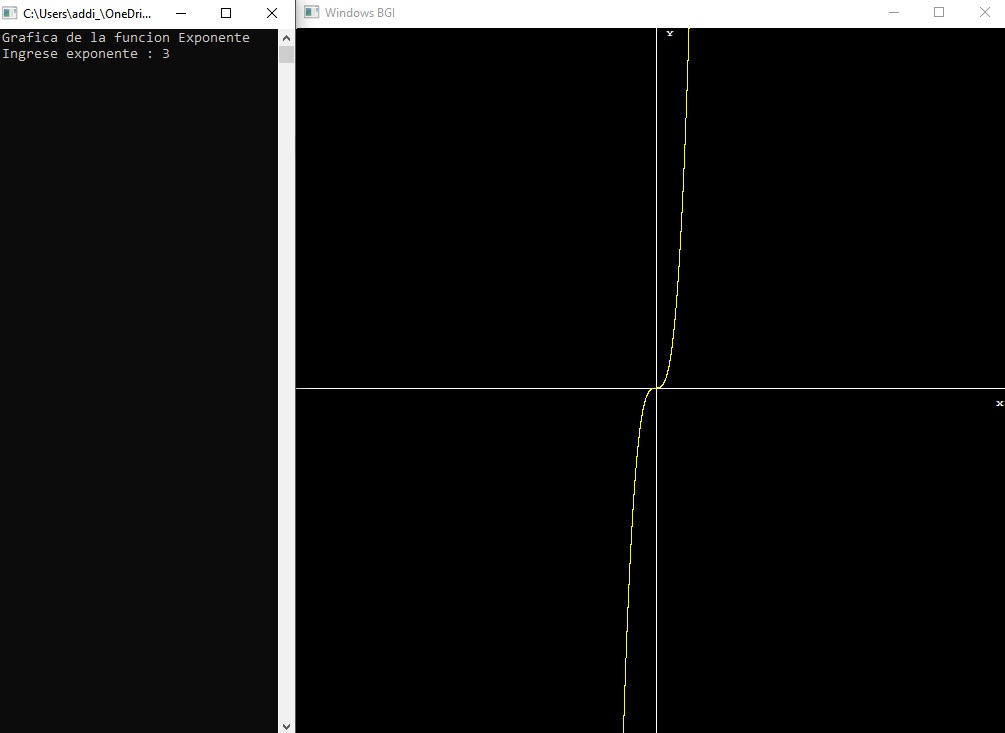The width and height of the screenshot is (1005, 733).
Task: Click the 'Grafica de la funcion Exponente' line
Action: [x=126, y=38]
